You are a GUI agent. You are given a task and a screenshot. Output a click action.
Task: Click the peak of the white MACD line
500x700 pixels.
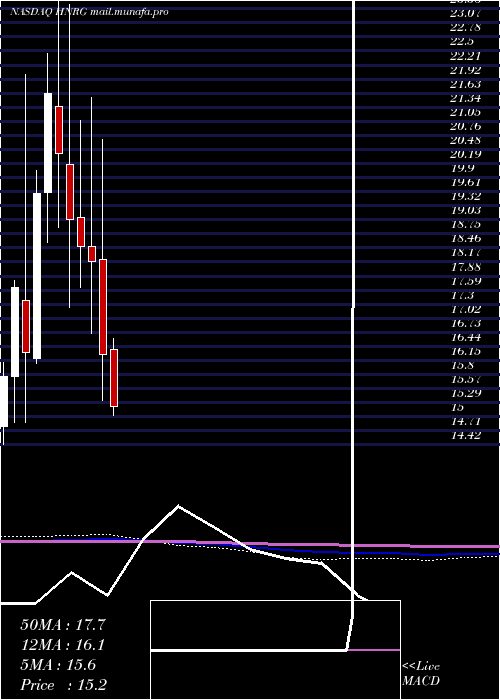click(179, 506)
